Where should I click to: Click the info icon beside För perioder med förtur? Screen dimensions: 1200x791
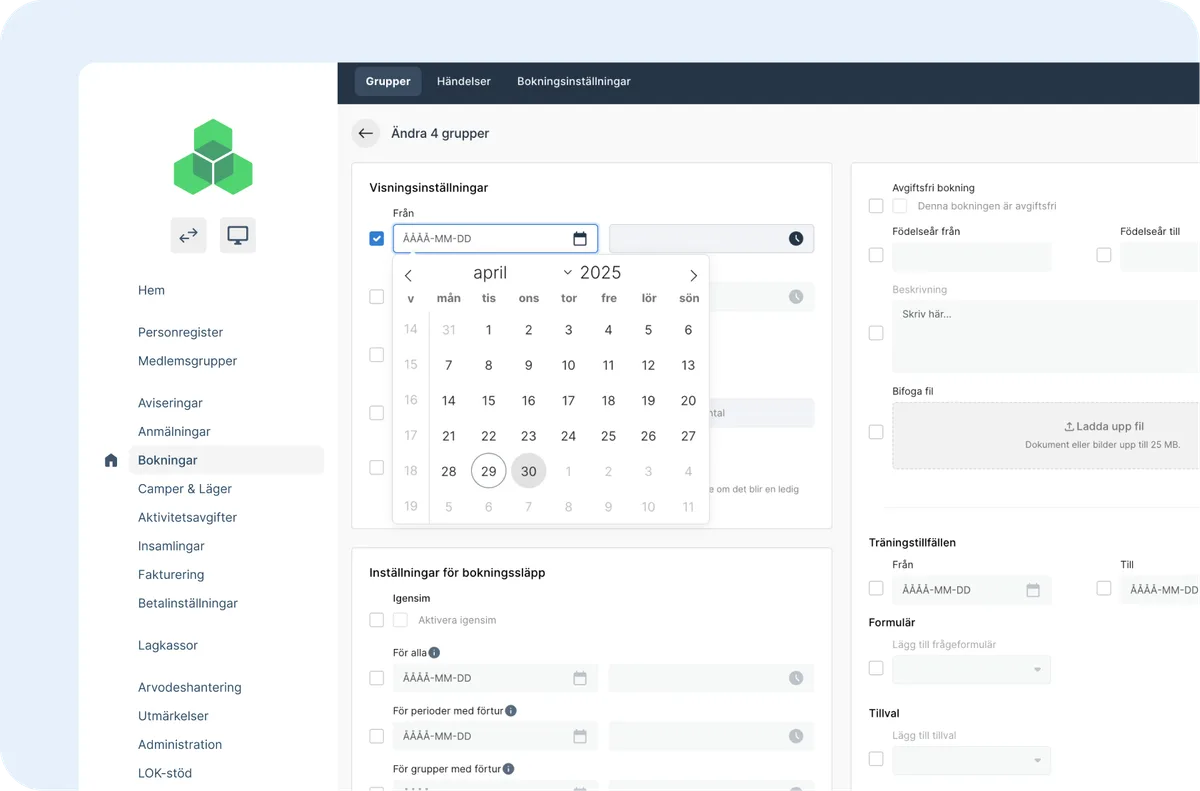[511, 711]
